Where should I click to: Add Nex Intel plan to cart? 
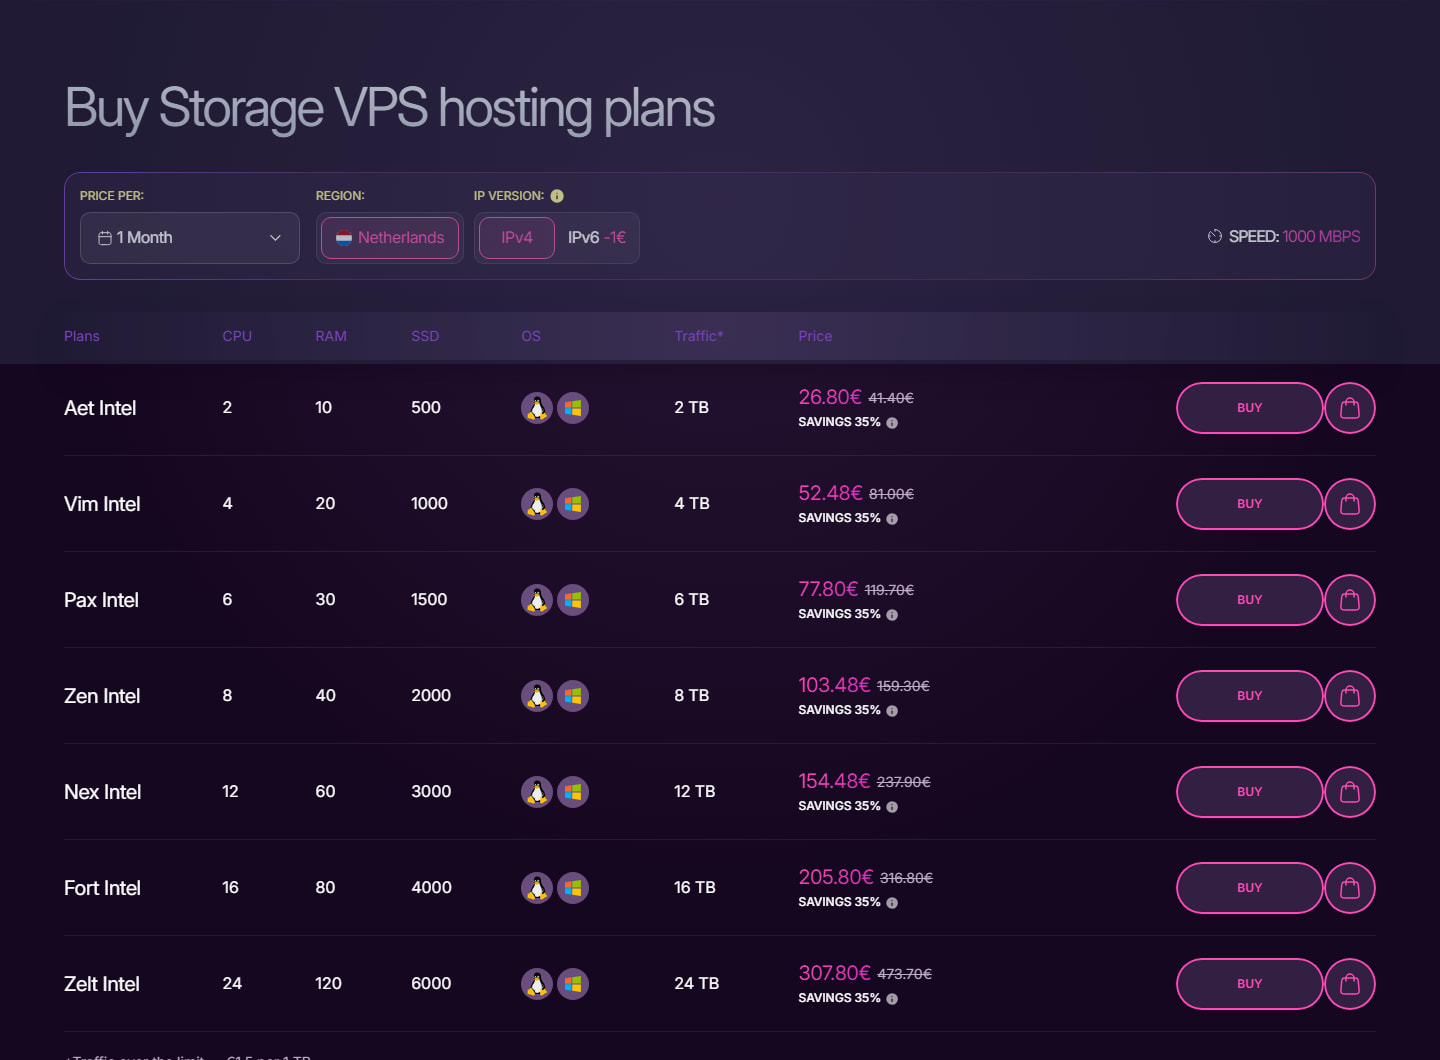[1350, 792]
